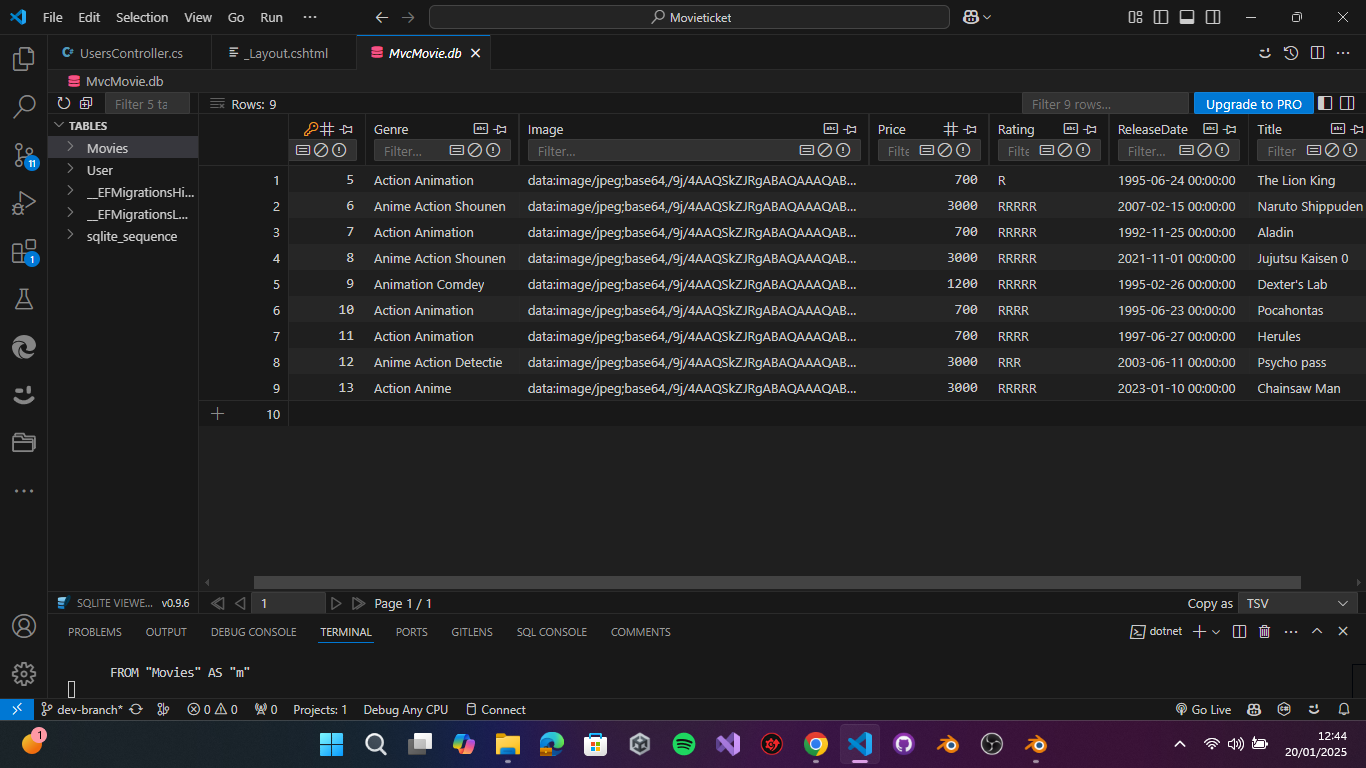Switch to the _Layout.cshtml tab

click(x=284, y=53)
